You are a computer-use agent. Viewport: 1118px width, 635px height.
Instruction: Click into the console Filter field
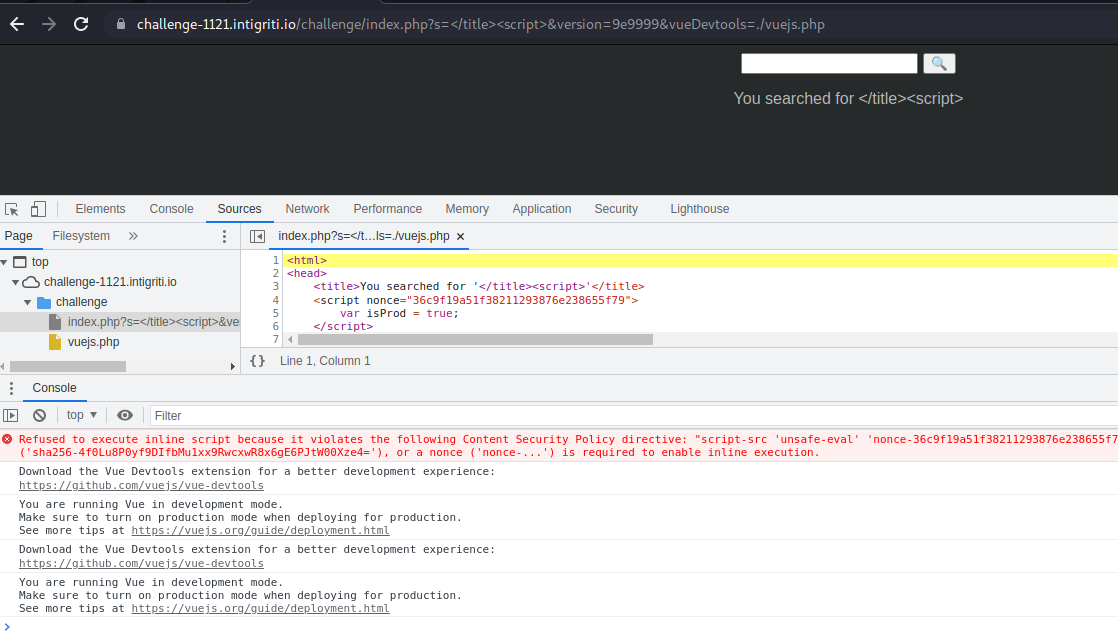[633, 415]
